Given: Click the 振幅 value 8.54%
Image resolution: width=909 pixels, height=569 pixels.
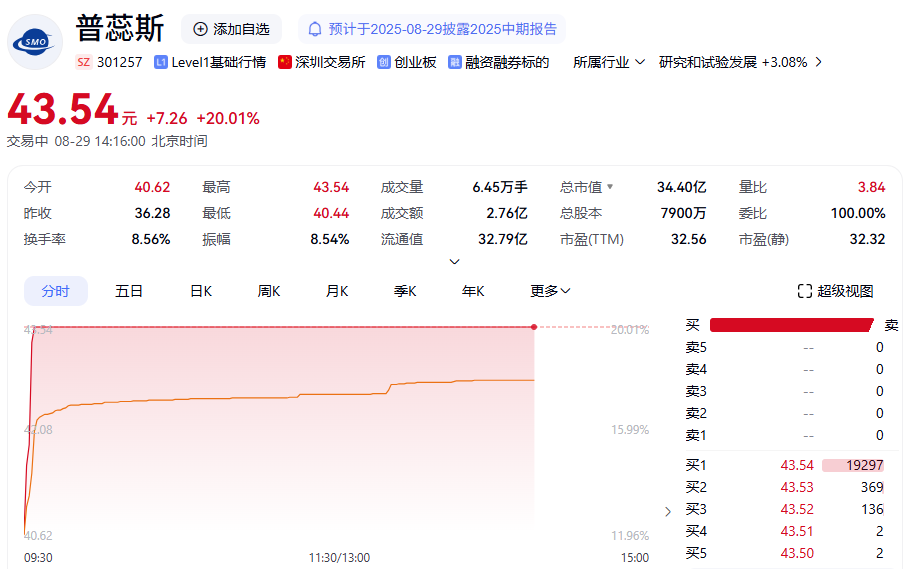Looking at the screenshot, I should click(x=329, y=239).
